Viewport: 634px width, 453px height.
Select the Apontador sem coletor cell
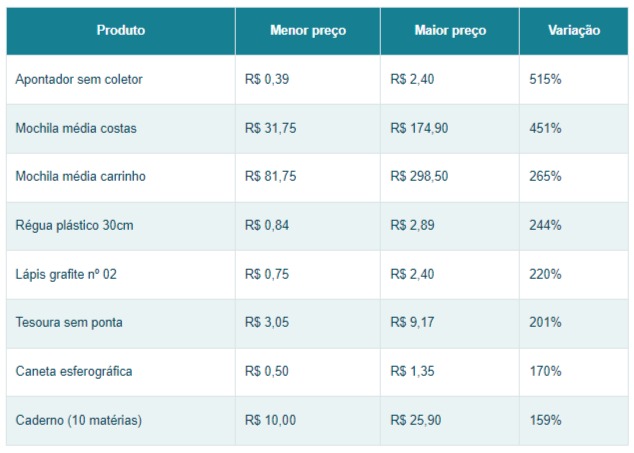click(79, 80)
